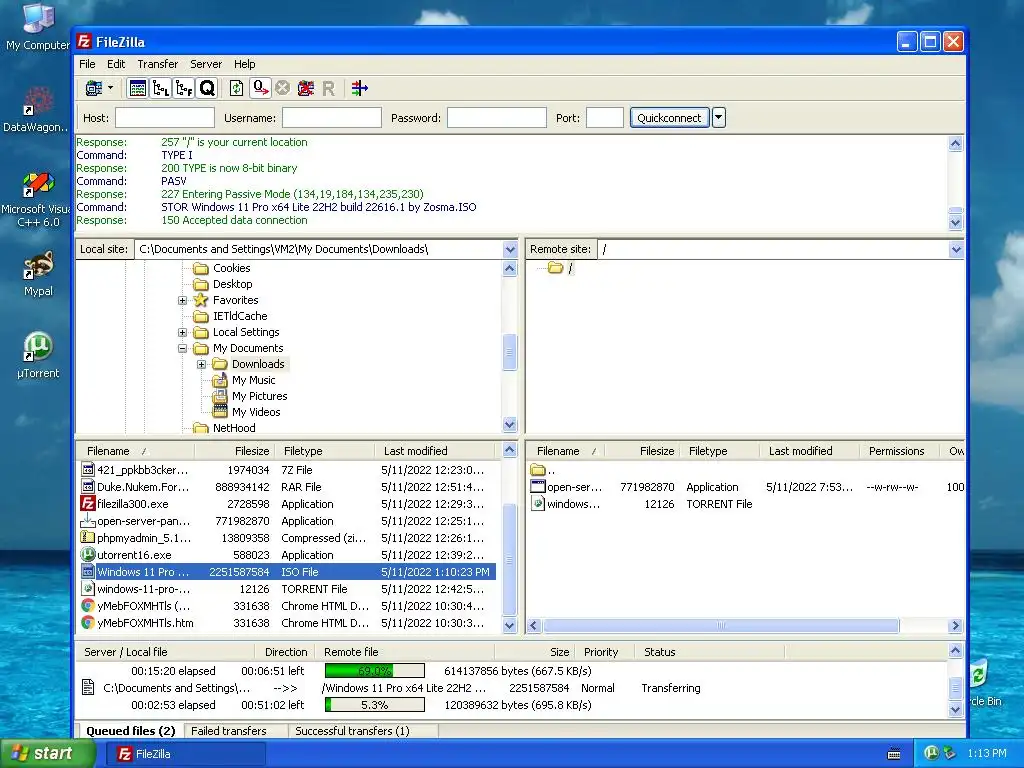Image resolution: width=1024 pixels, height=768 pixels.
Task: Select local open-server-pan application icon
Action: point(88,520)
